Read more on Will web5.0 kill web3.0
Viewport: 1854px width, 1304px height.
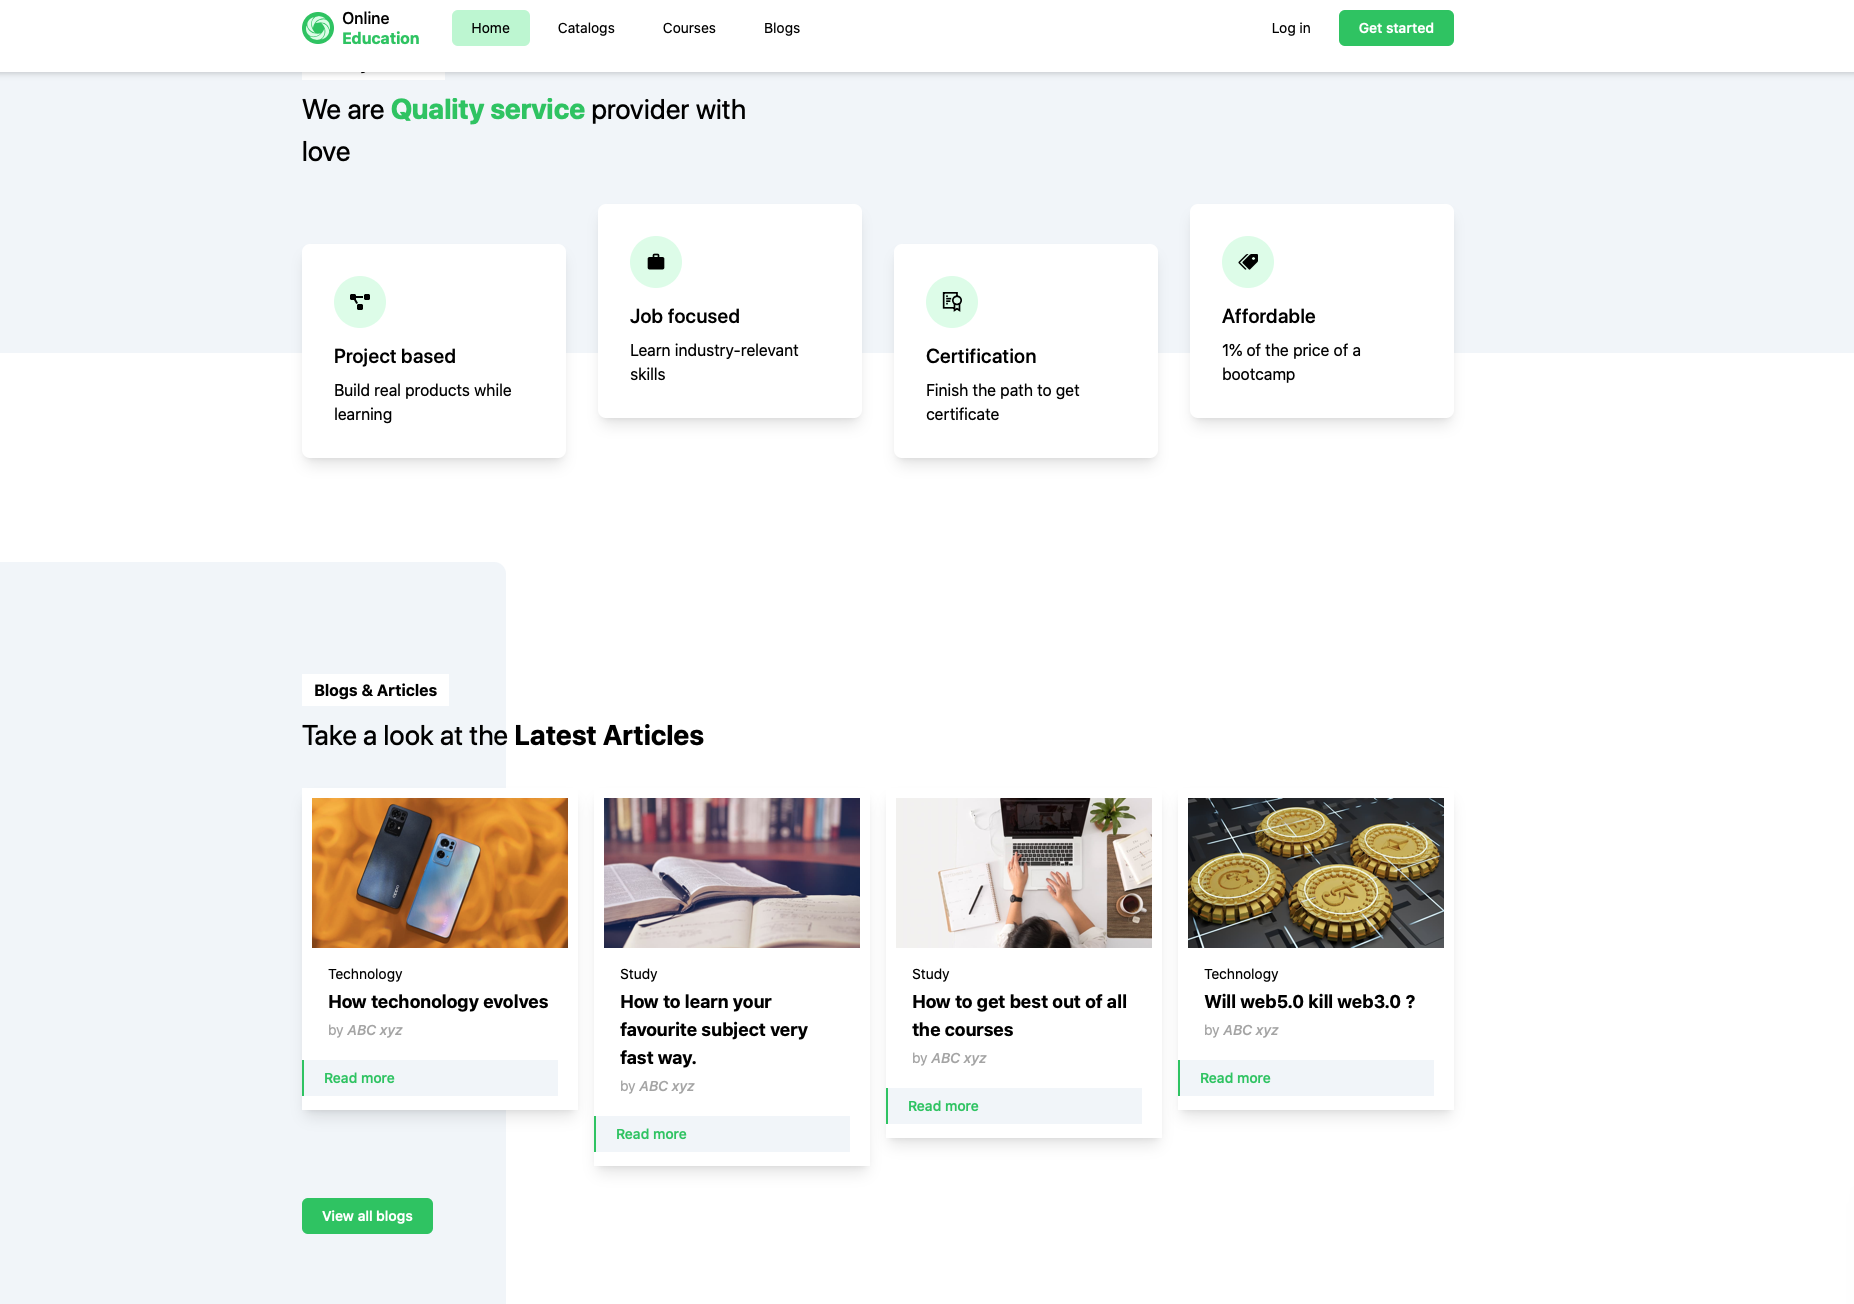(x=1235, y=1078)
